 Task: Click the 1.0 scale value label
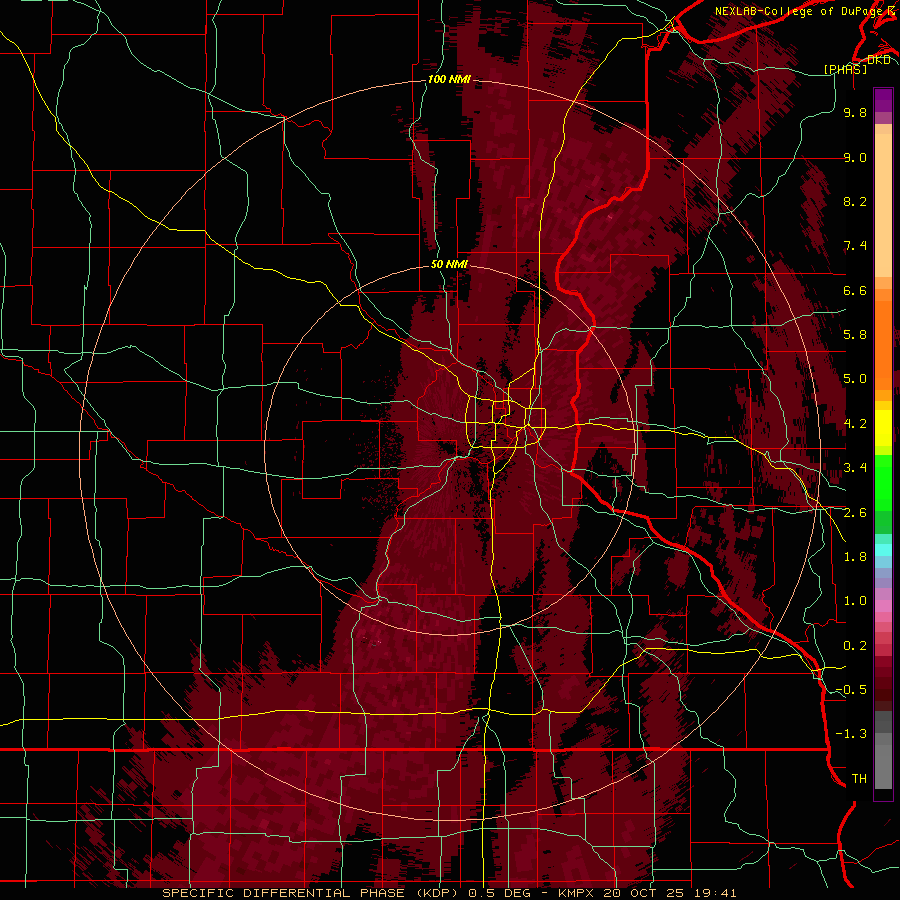click(855, 601)
